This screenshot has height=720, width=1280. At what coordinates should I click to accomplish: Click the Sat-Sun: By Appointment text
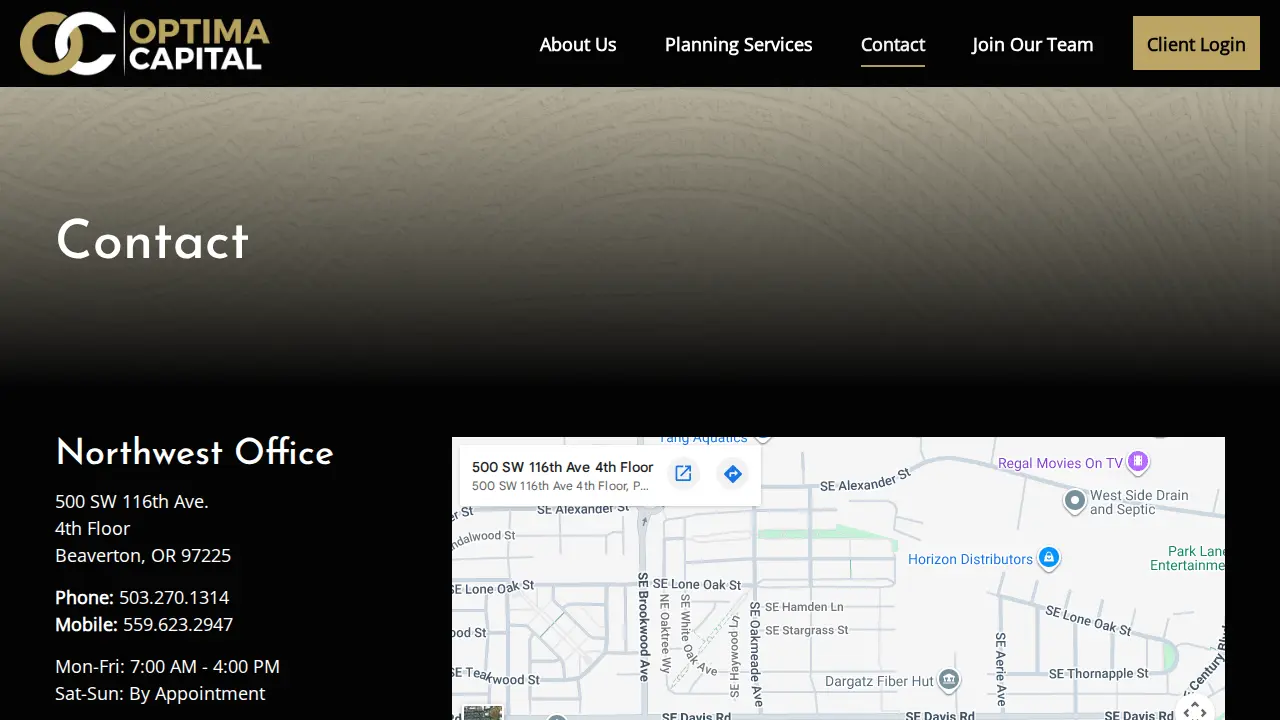pos(160,693)
